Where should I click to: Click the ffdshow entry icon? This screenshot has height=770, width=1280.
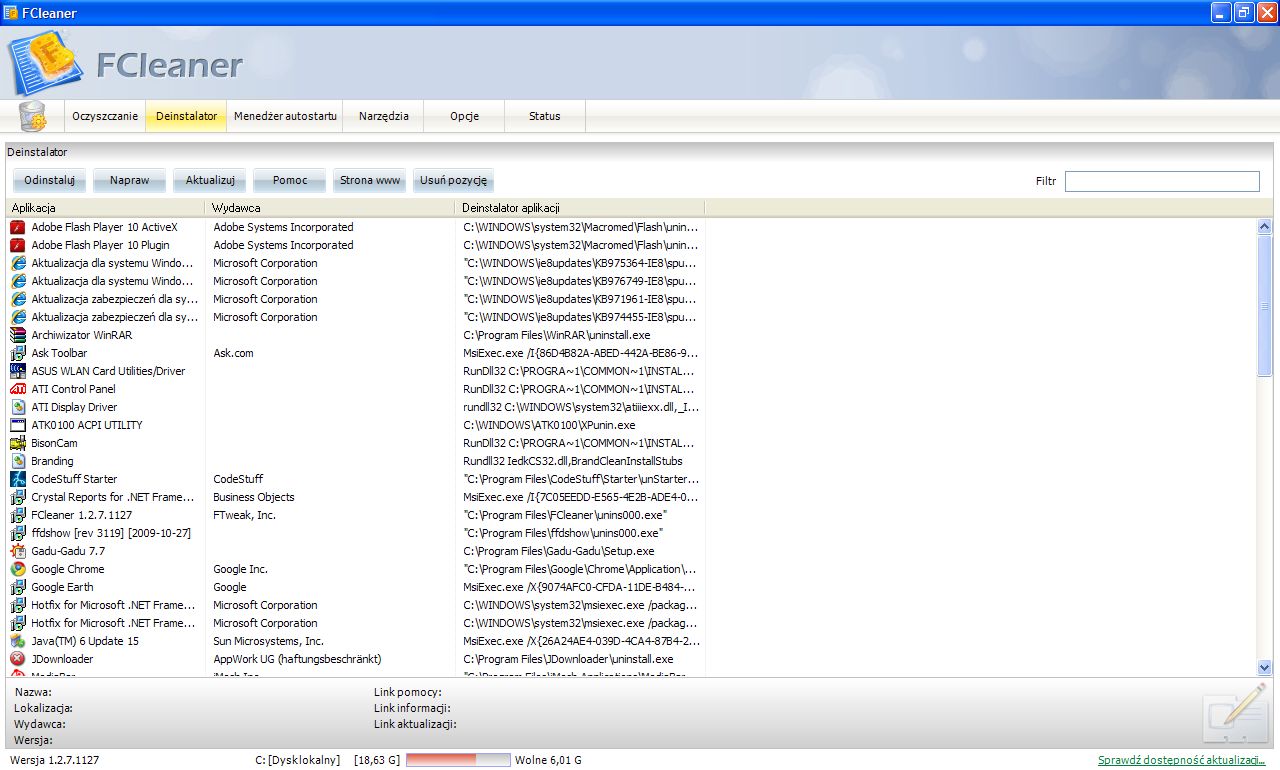coord(18,533)
